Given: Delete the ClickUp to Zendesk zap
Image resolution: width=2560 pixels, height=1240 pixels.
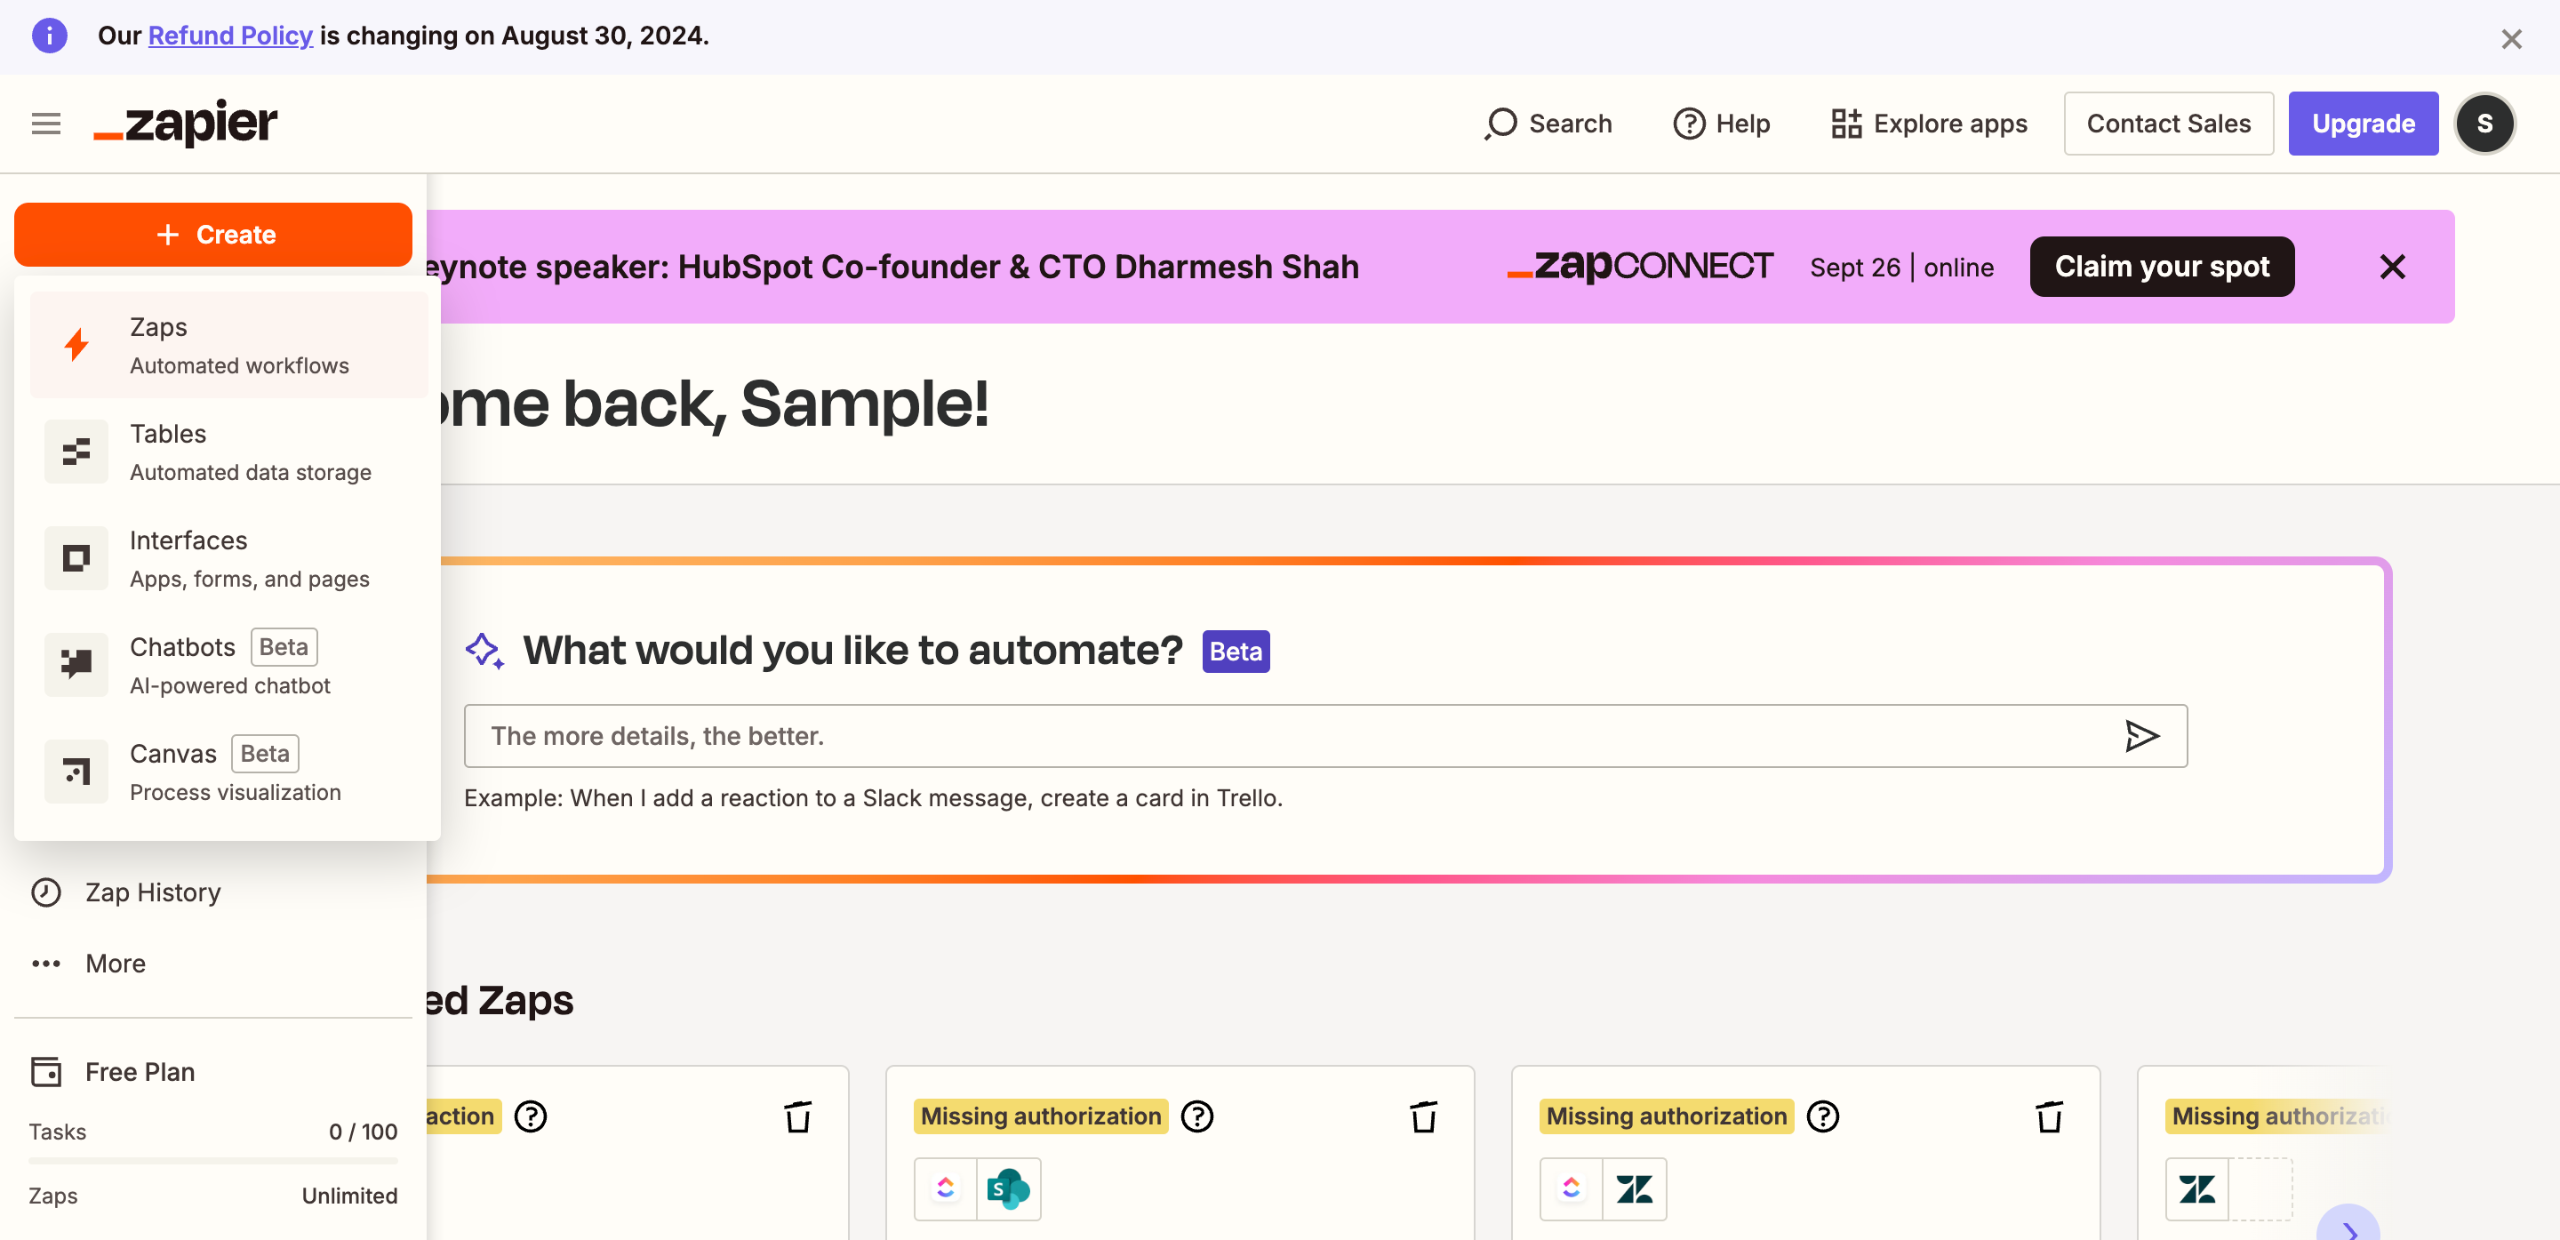Looking at the screenshot, I should tap(2049, 1116).
